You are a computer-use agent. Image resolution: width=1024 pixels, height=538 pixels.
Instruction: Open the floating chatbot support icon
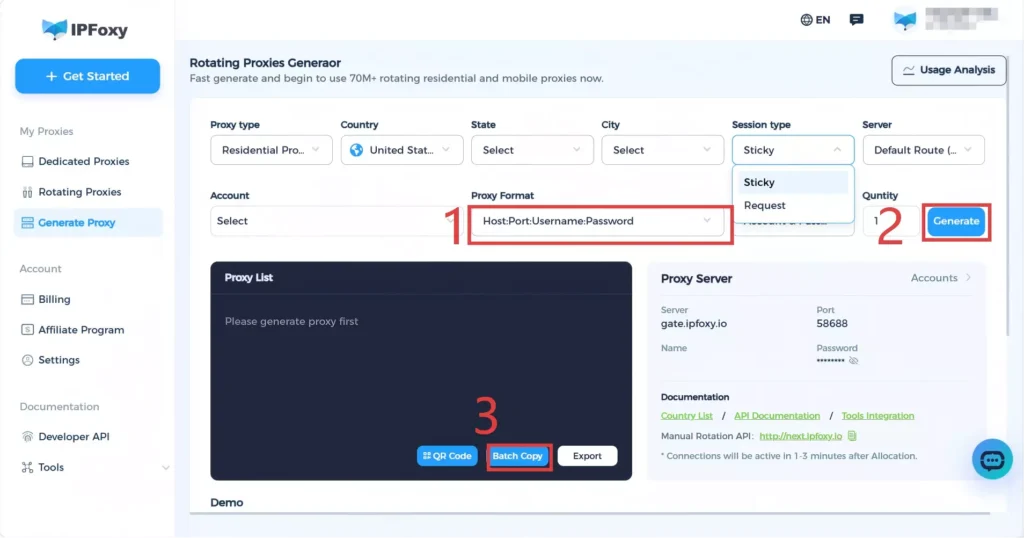click(x=992, y=459)
